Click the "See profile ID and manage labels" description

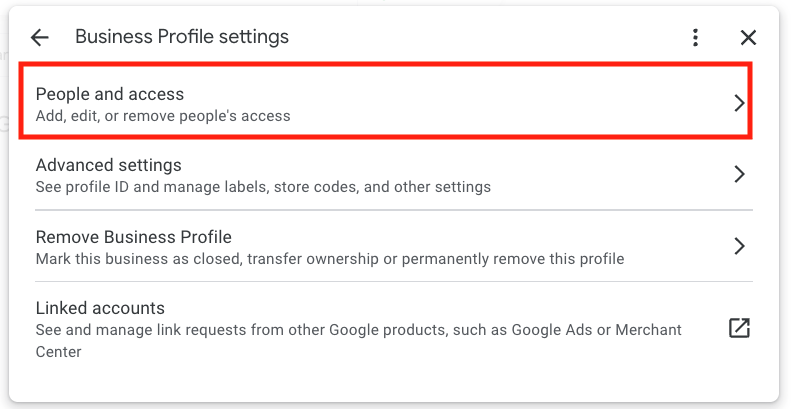tap(150, 187)
